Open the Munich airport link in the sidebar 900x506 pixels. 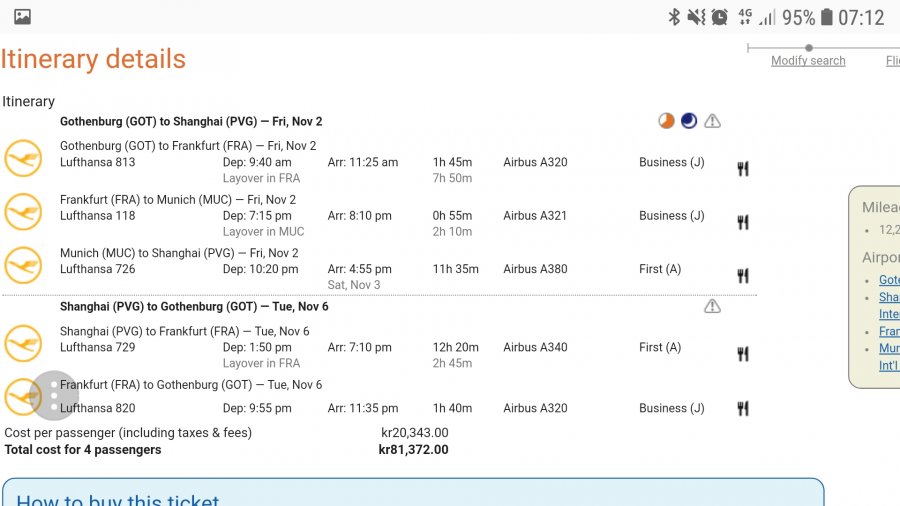[x=888, y=348]
